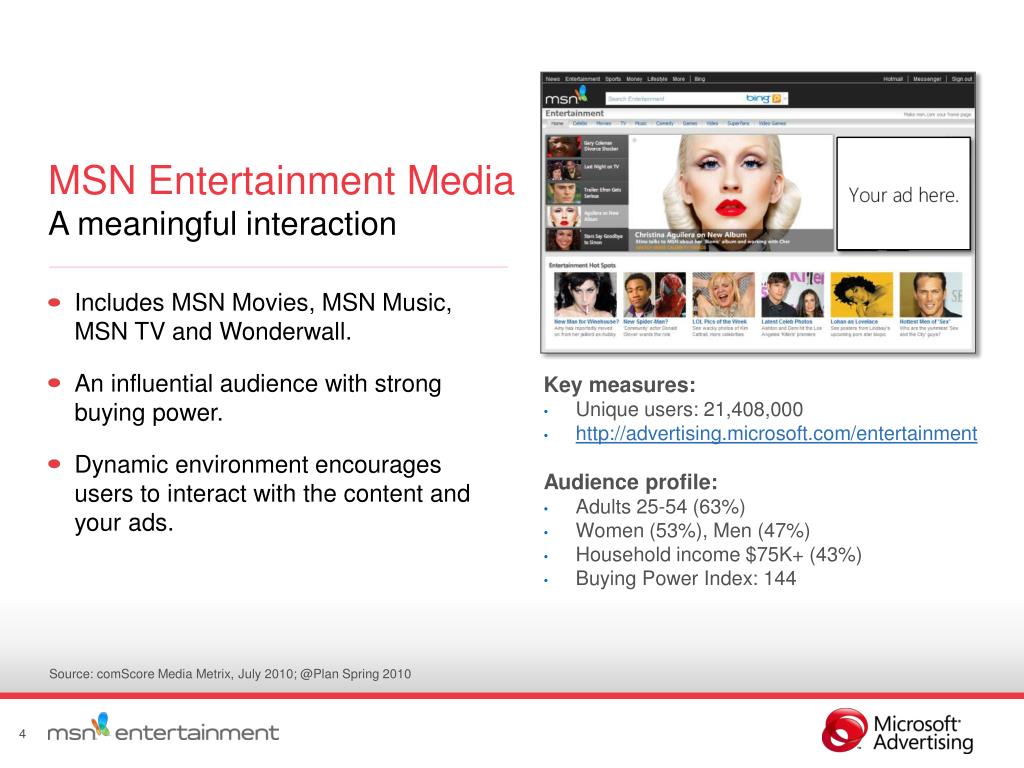Select the 'Stars Say Goodbye to Simon' story
This screenshot has height=768, width=1024.
587,240
